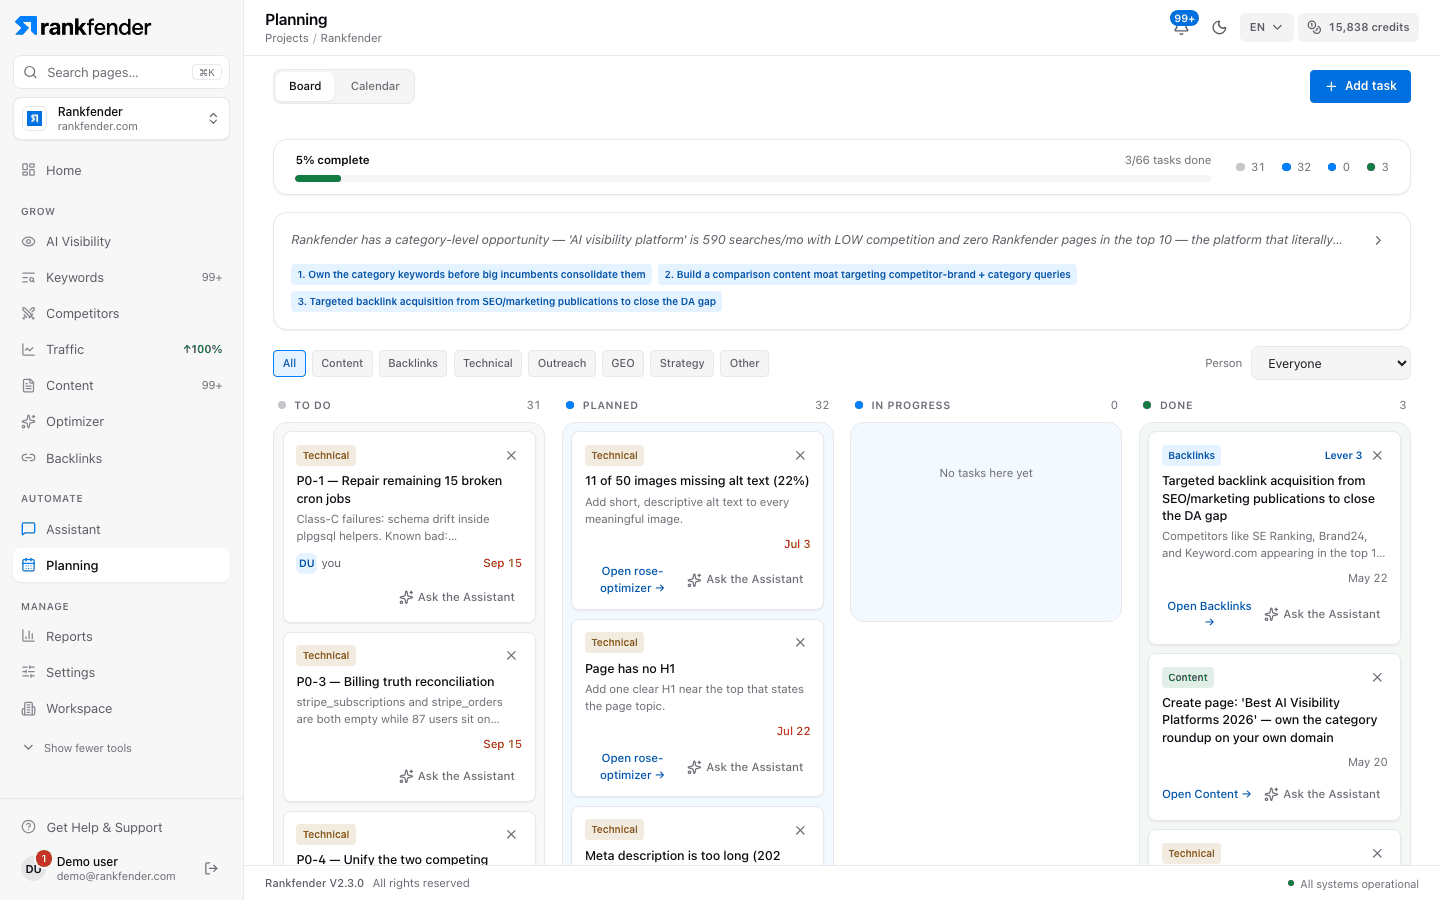Open rose-optimizer link on Page has no H1
1440x900 pixels.
tap(632, 766)
